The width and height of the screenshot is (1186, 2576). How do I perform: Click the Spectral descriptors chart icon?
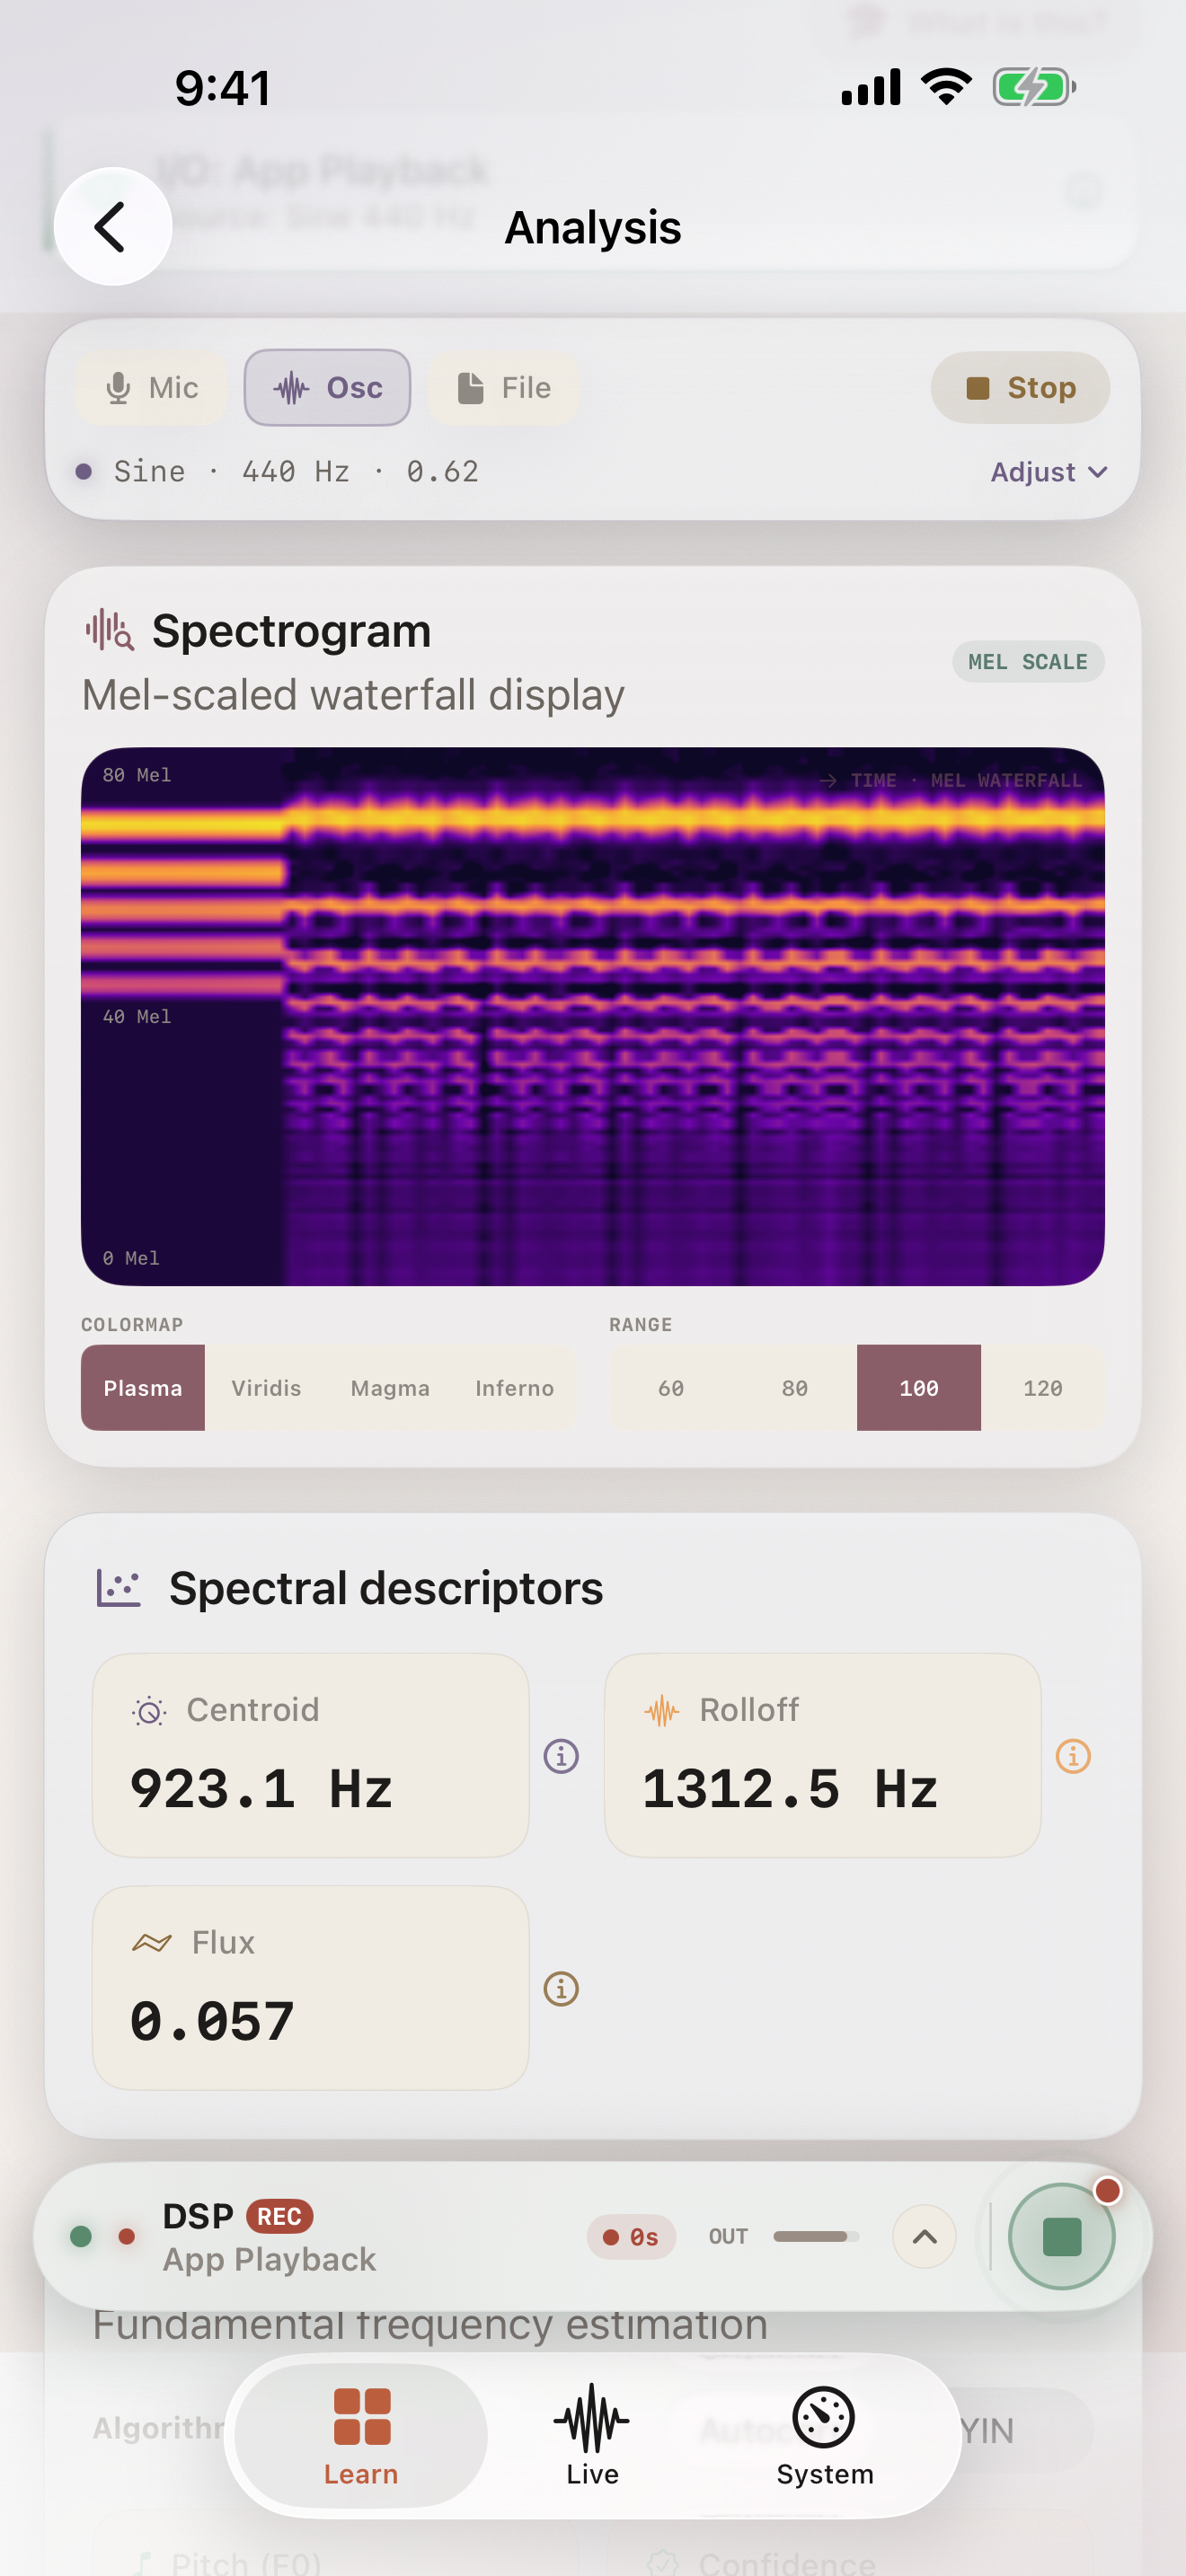[118, 1588]
